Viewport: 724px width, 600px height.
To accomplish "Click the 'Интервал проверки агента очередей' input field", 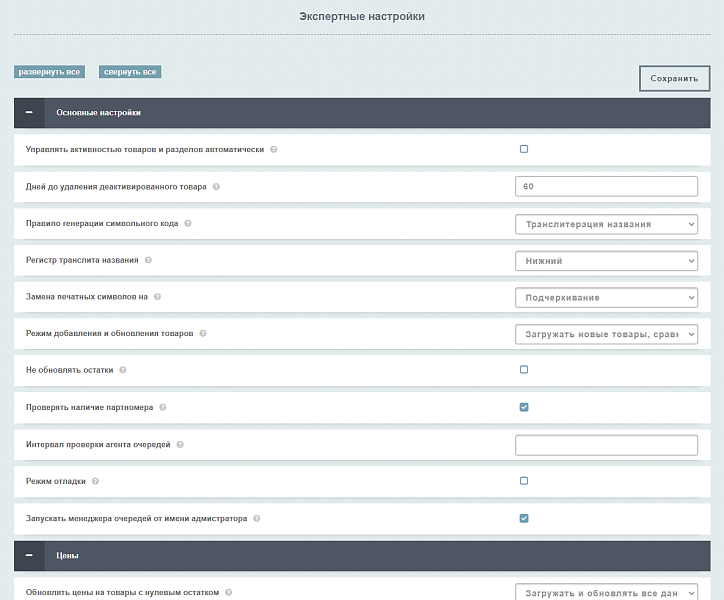I will point(606,445).
